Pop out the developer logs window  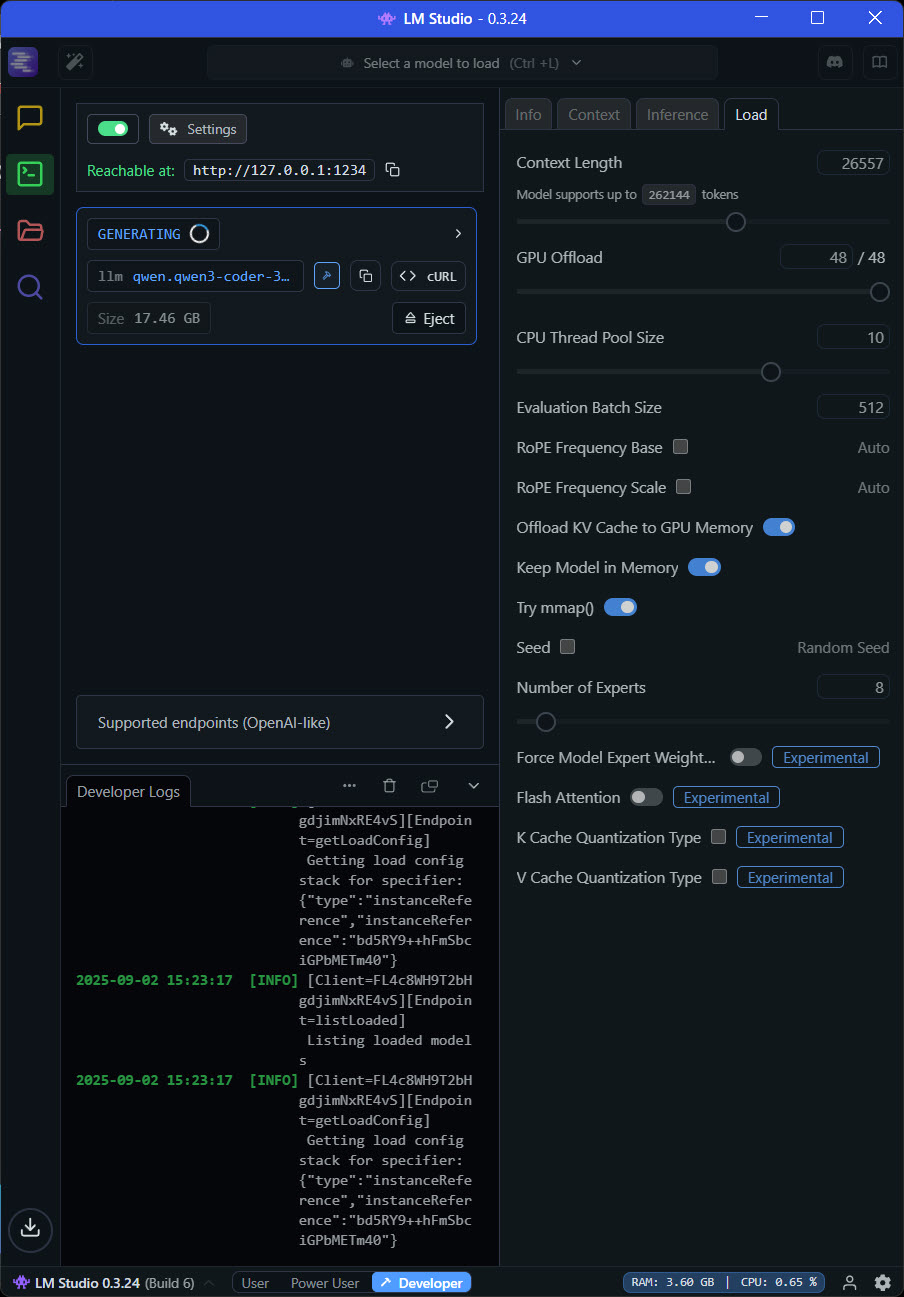pos(430,786)
